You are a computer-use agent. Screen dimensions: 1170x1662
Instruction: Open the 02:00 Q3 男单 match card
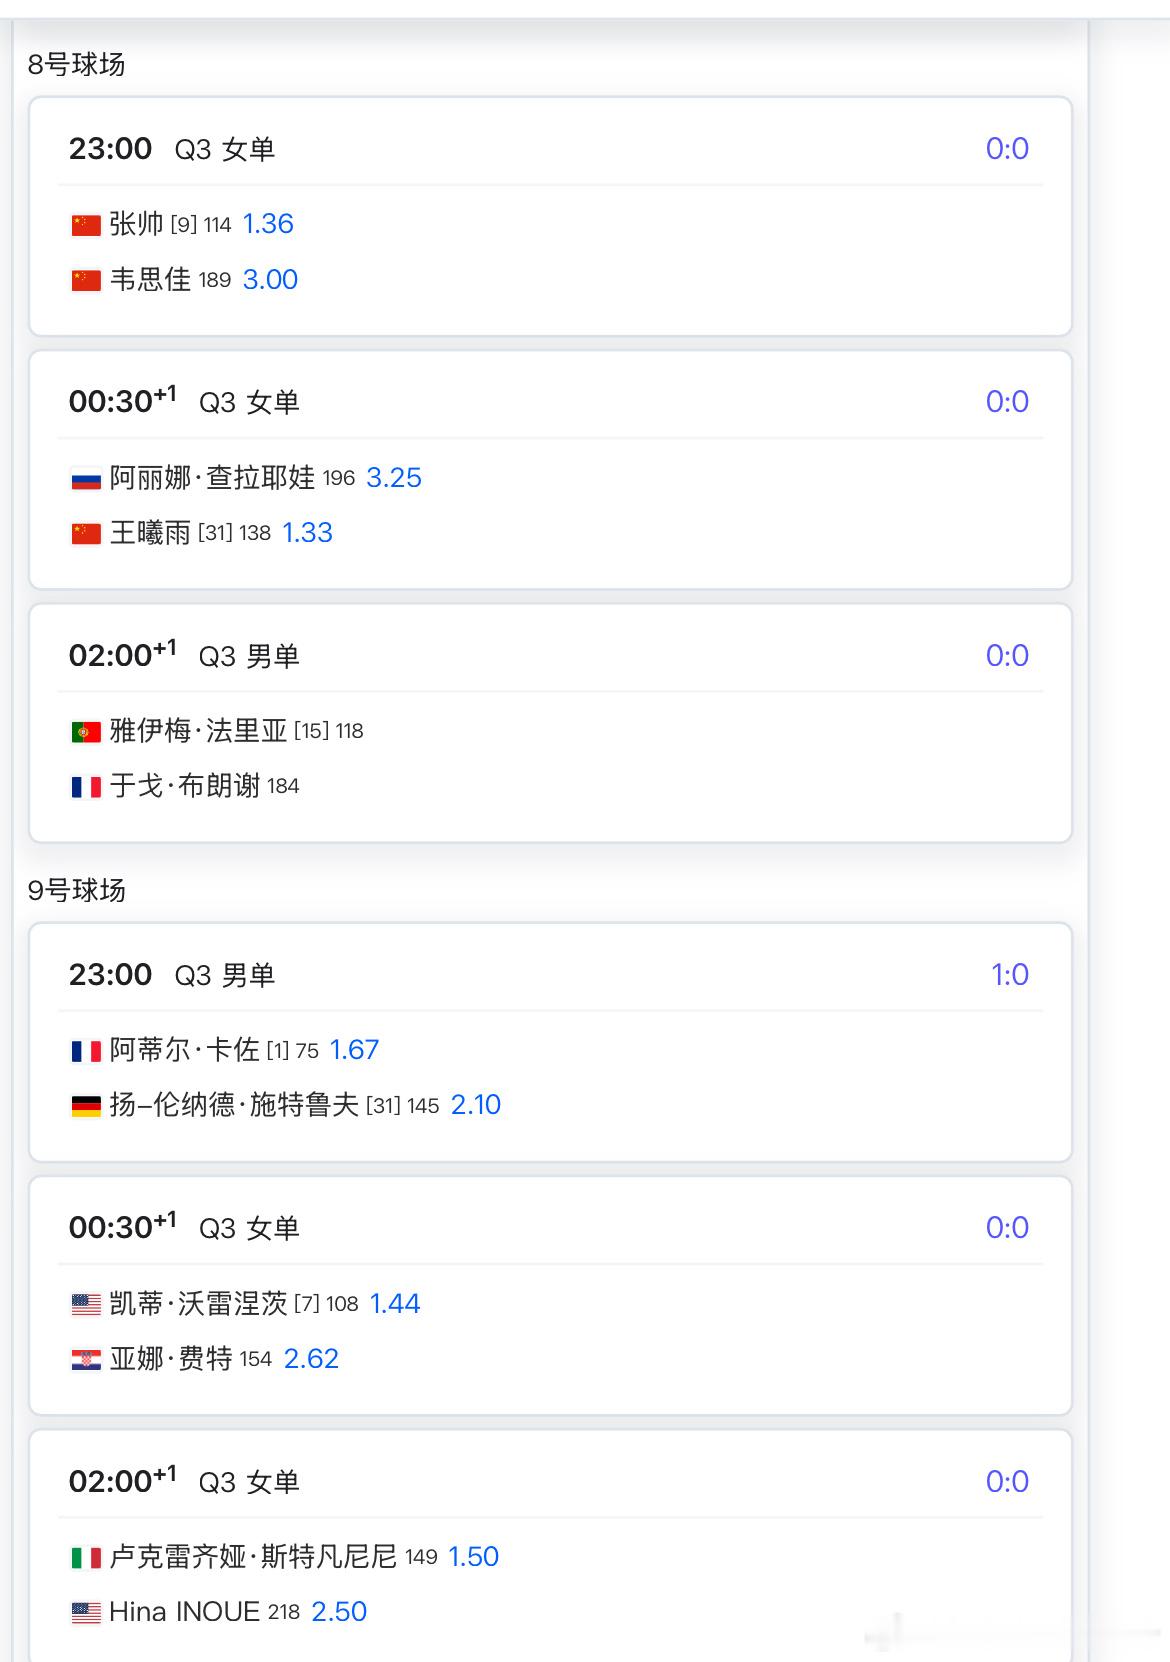point(550,723)
